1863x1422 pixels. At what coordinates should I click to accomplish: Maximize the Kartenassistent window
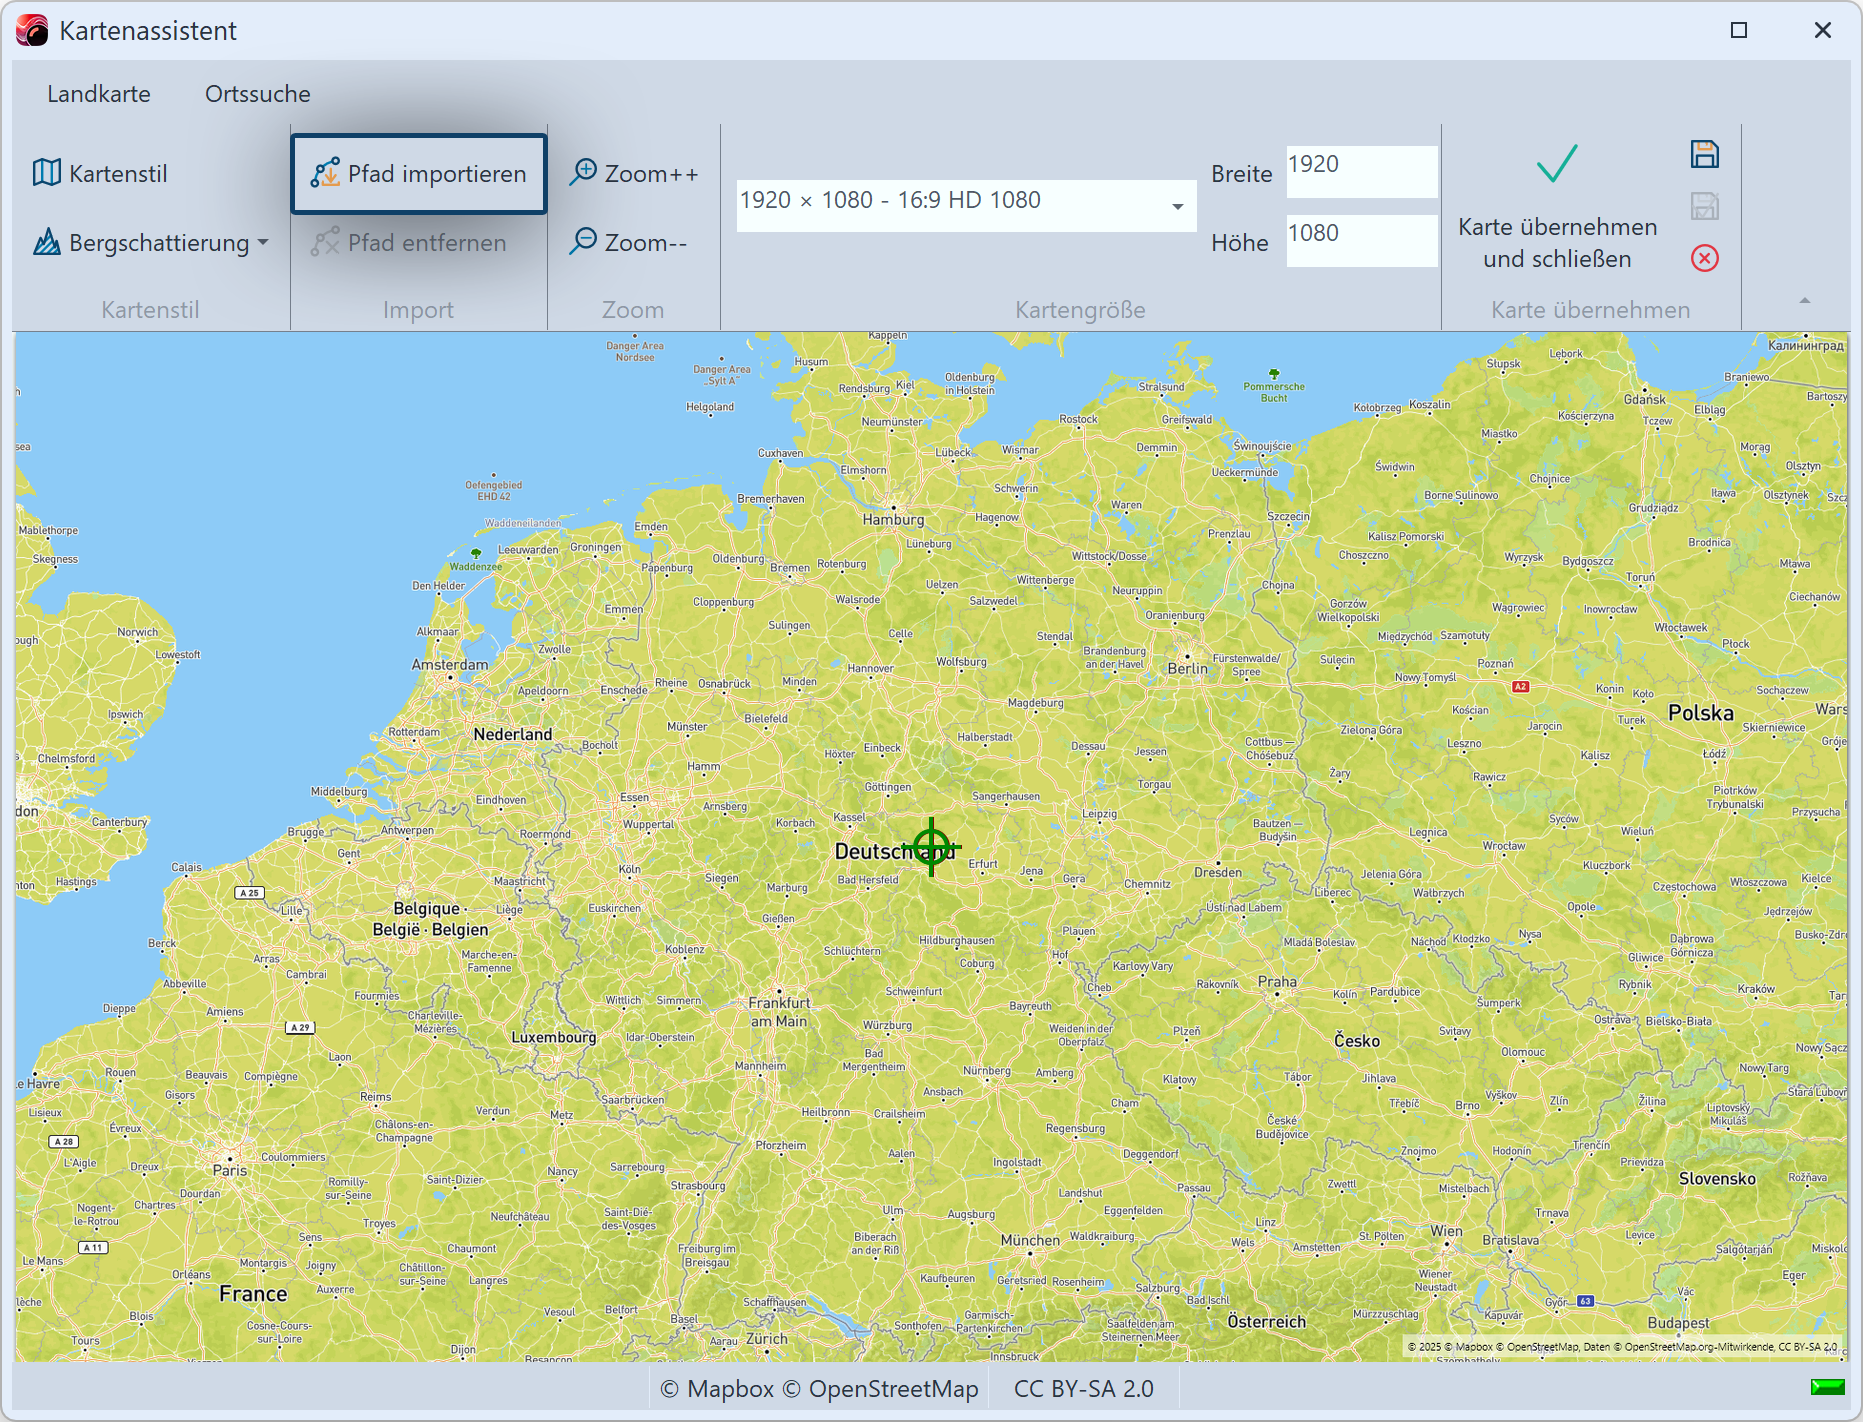1739,31
